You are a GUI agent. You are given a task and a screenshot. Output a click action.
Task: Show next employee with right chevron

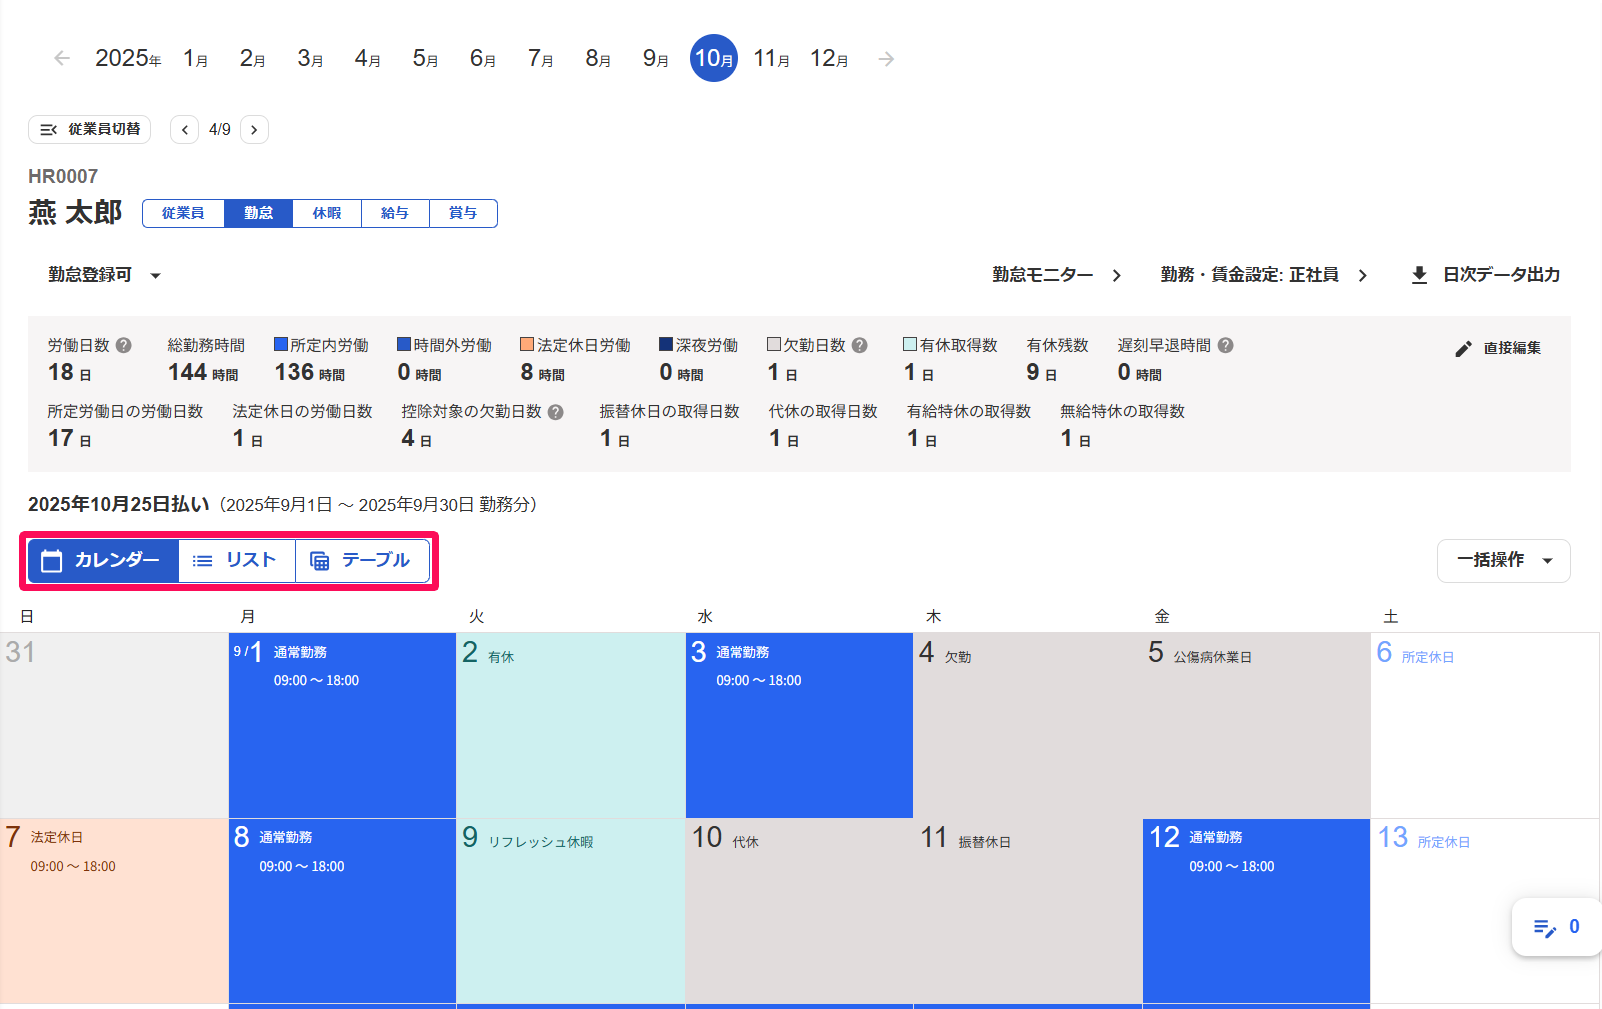(254, 130)
